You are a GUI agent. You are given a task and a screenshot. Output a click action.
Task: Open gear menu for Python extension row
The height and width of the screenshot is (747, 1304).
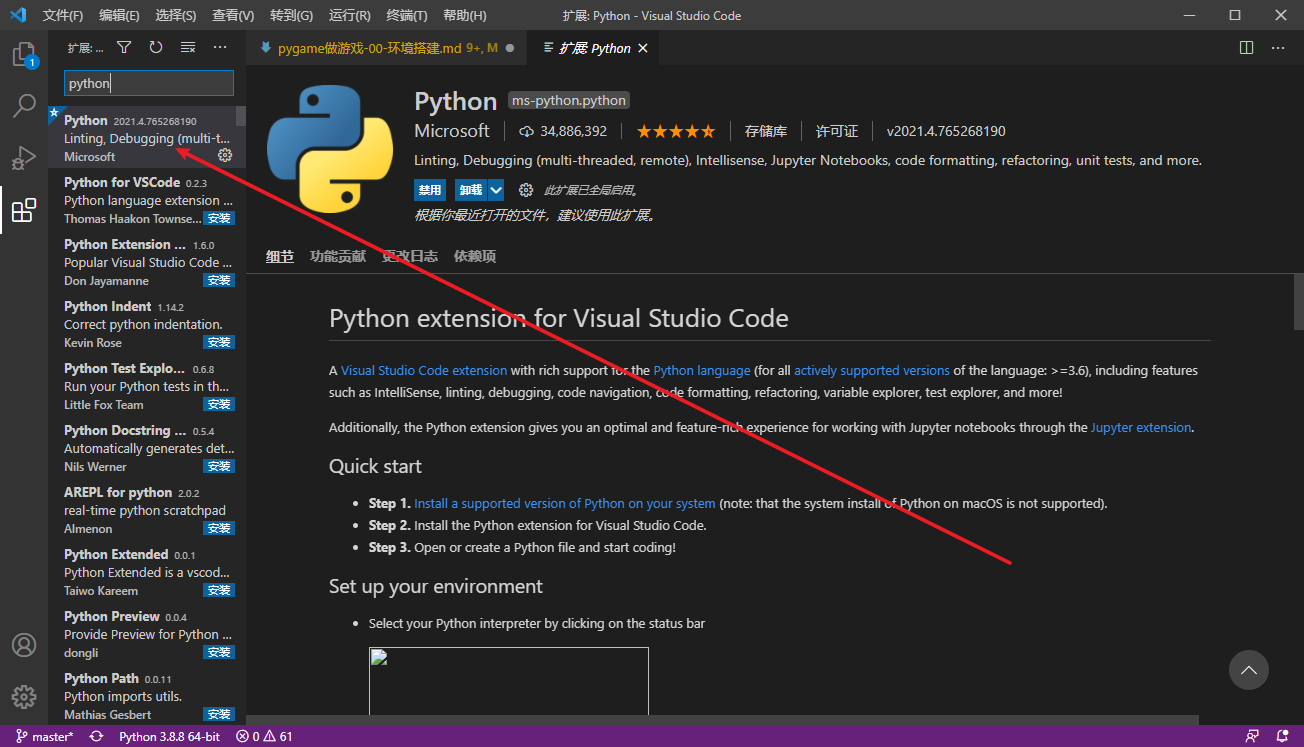pos(225,155)
